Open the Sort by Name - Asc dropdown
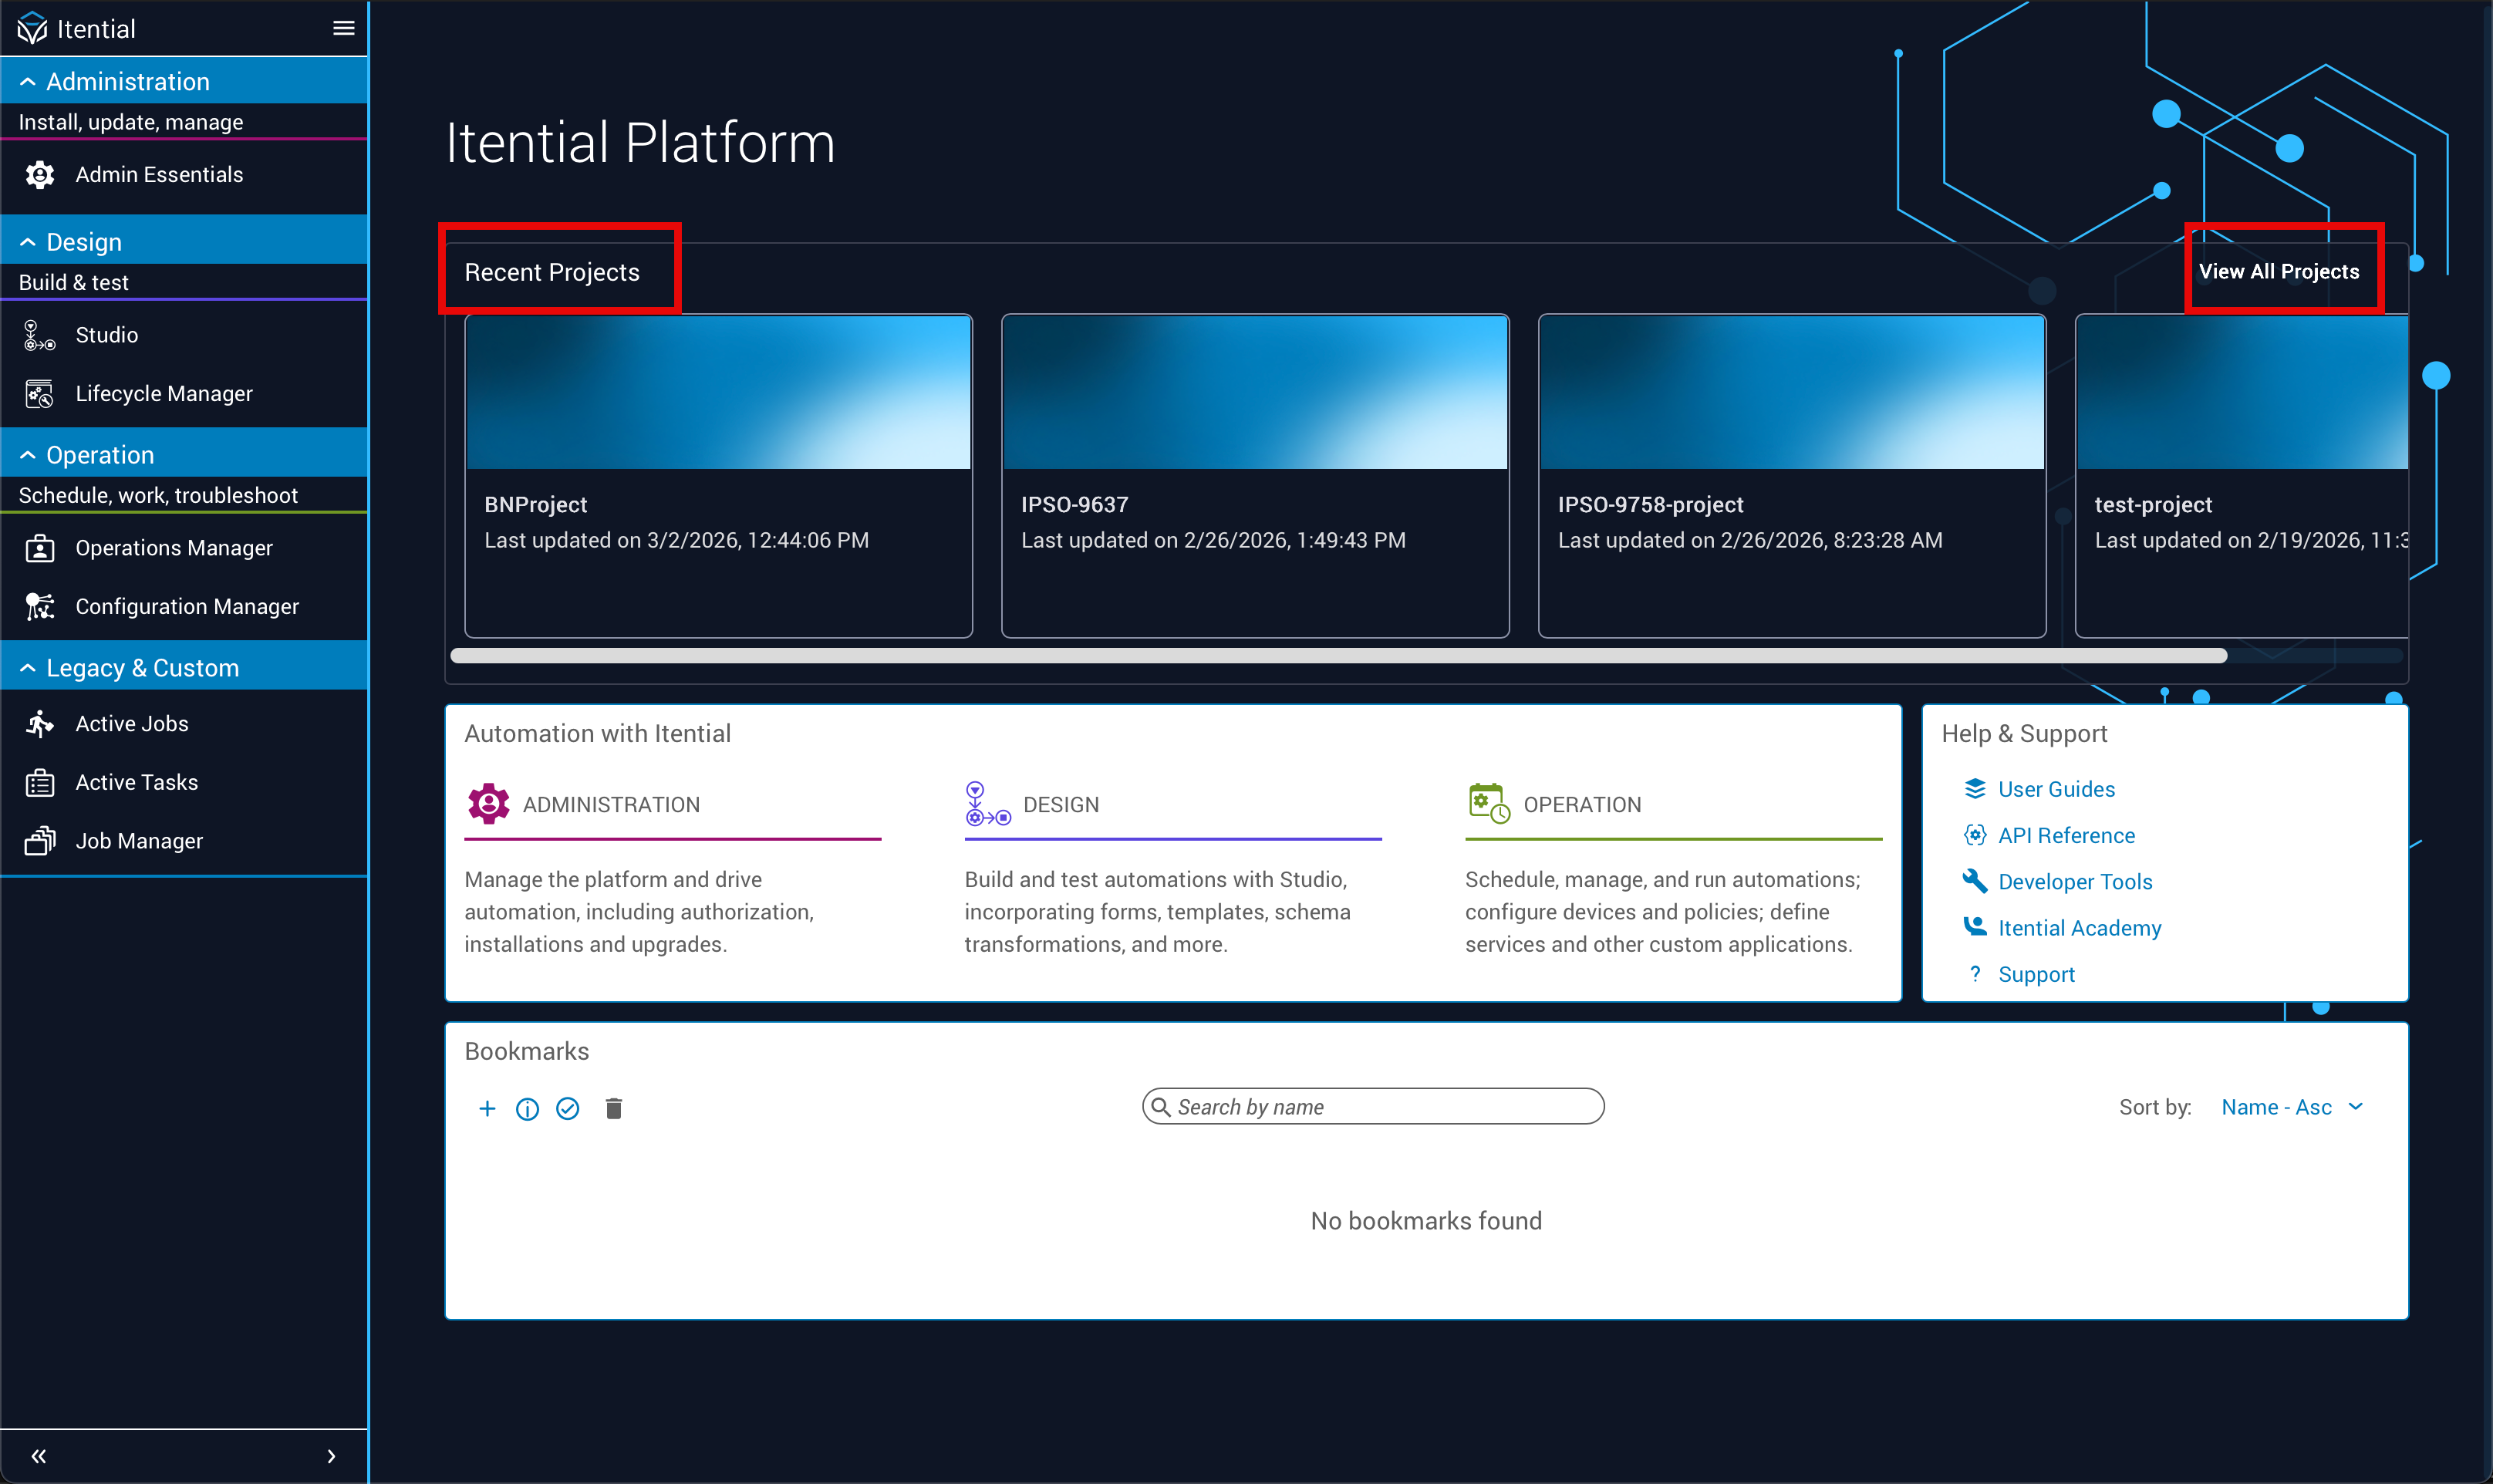The image size is (2493, 1484). click(2290, 1107)
